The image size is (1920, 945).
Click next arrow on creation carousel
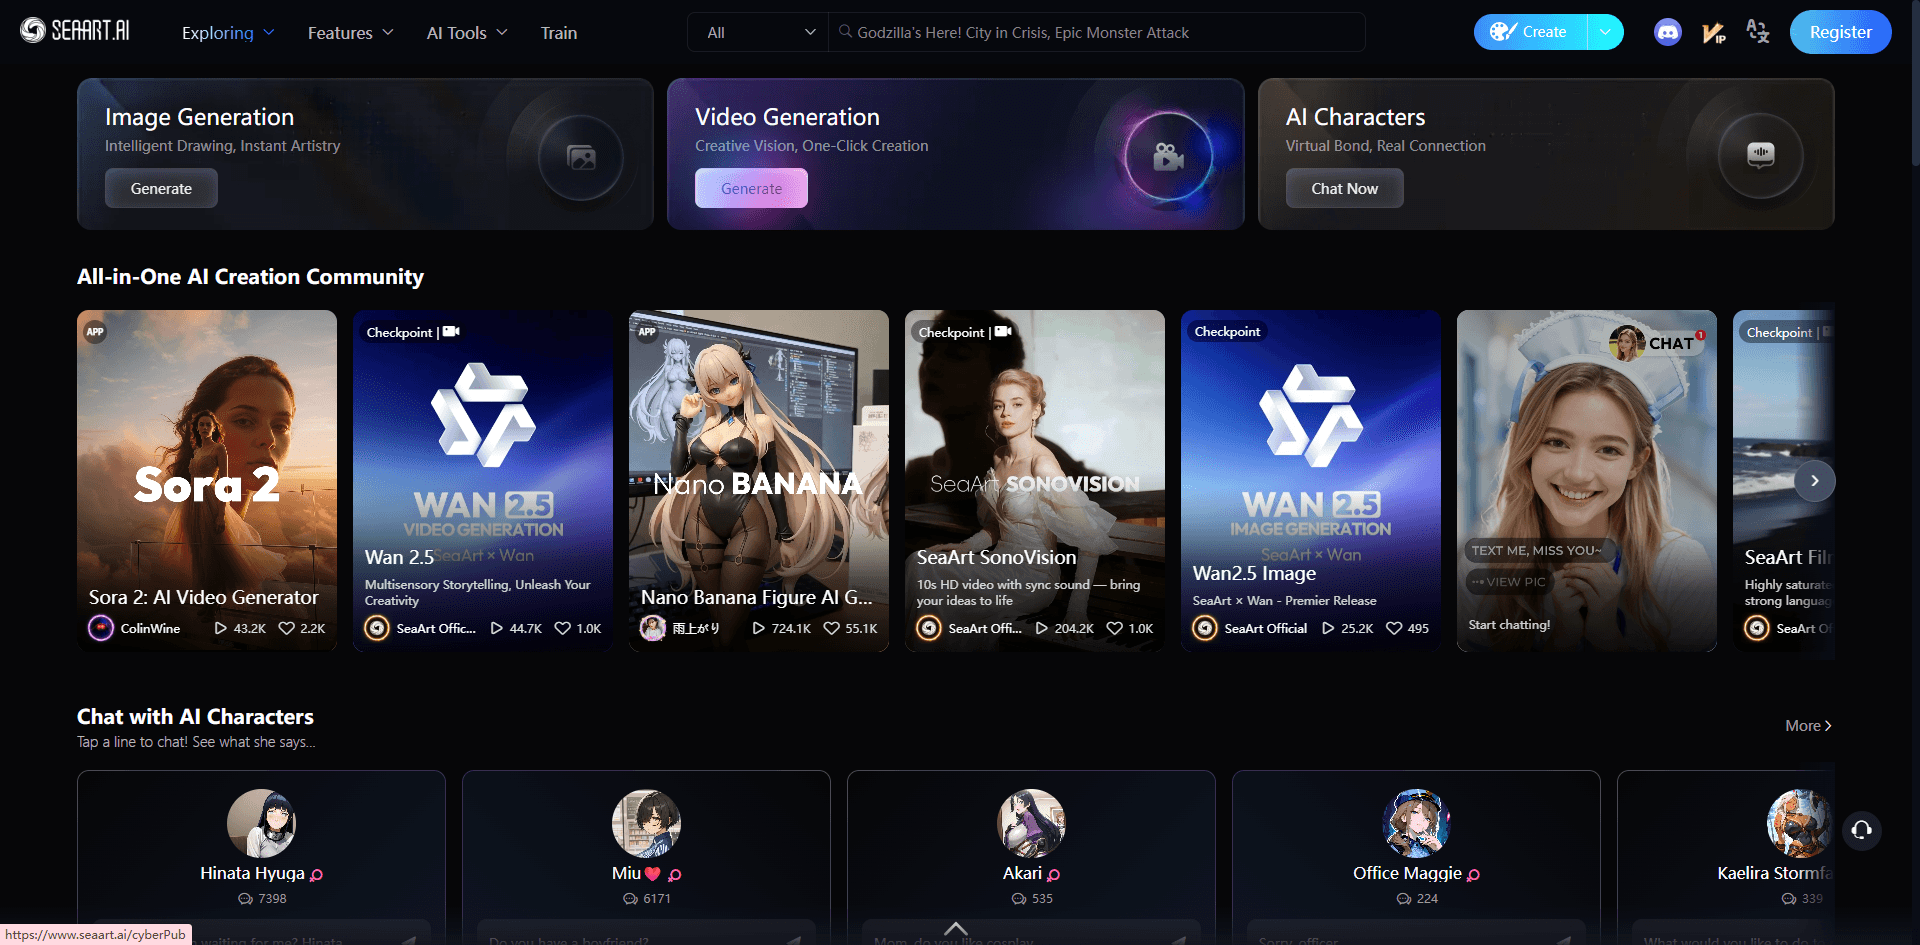point(1814,481)
